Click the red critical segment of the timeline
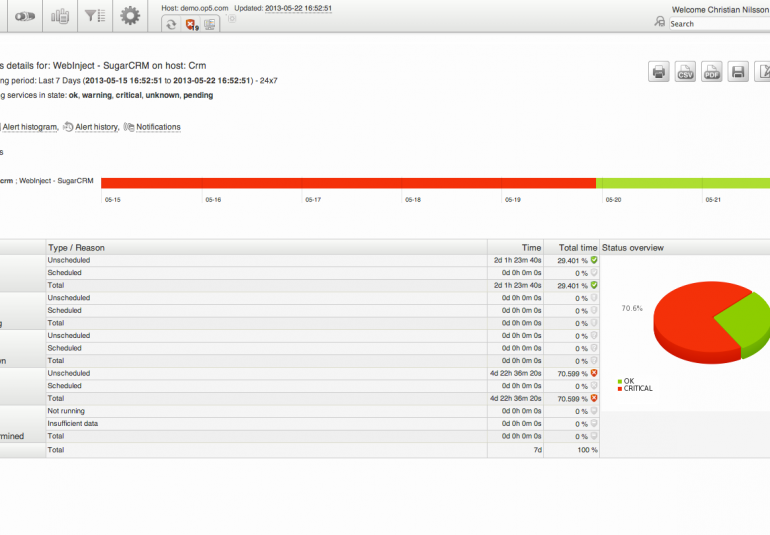The height and width of the screenshot is (535, 770). (x=348, y=183)
